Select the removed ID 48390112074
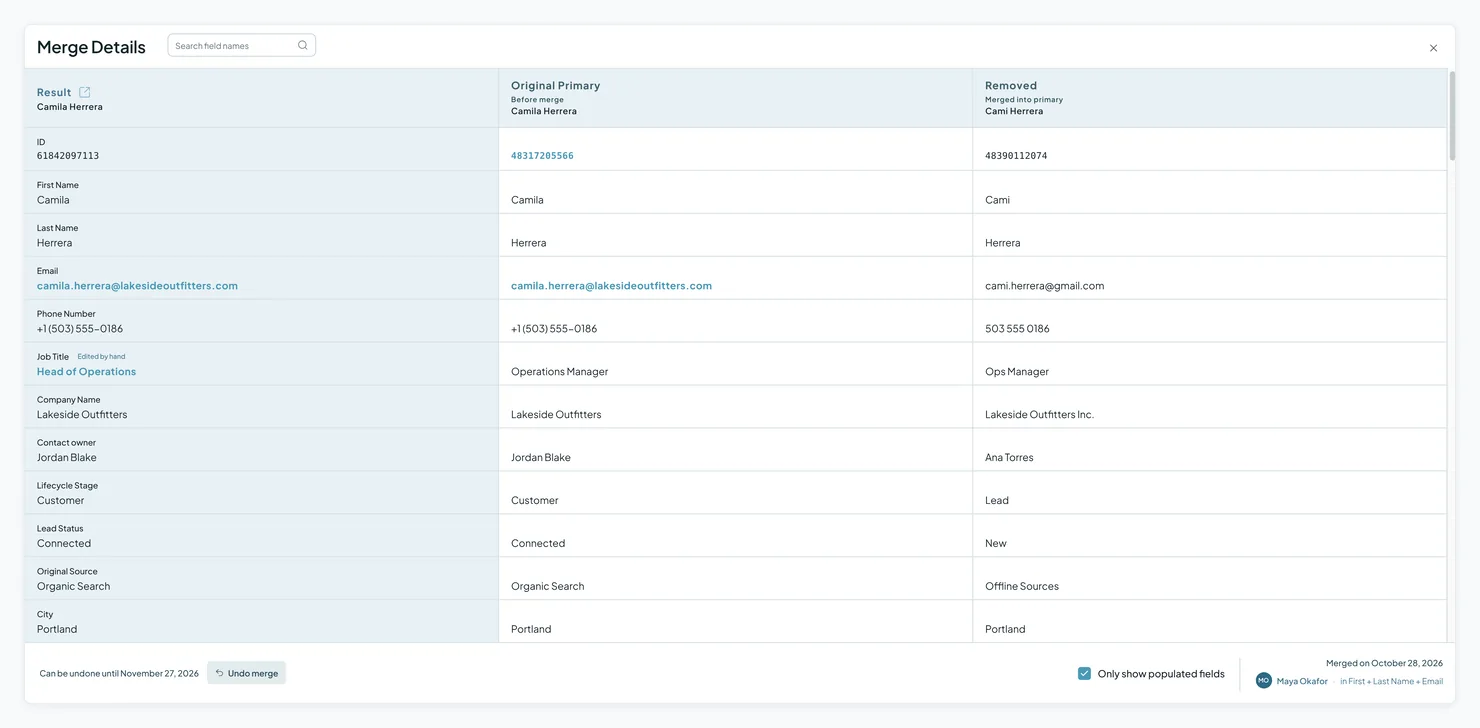 coord(1016,156)
